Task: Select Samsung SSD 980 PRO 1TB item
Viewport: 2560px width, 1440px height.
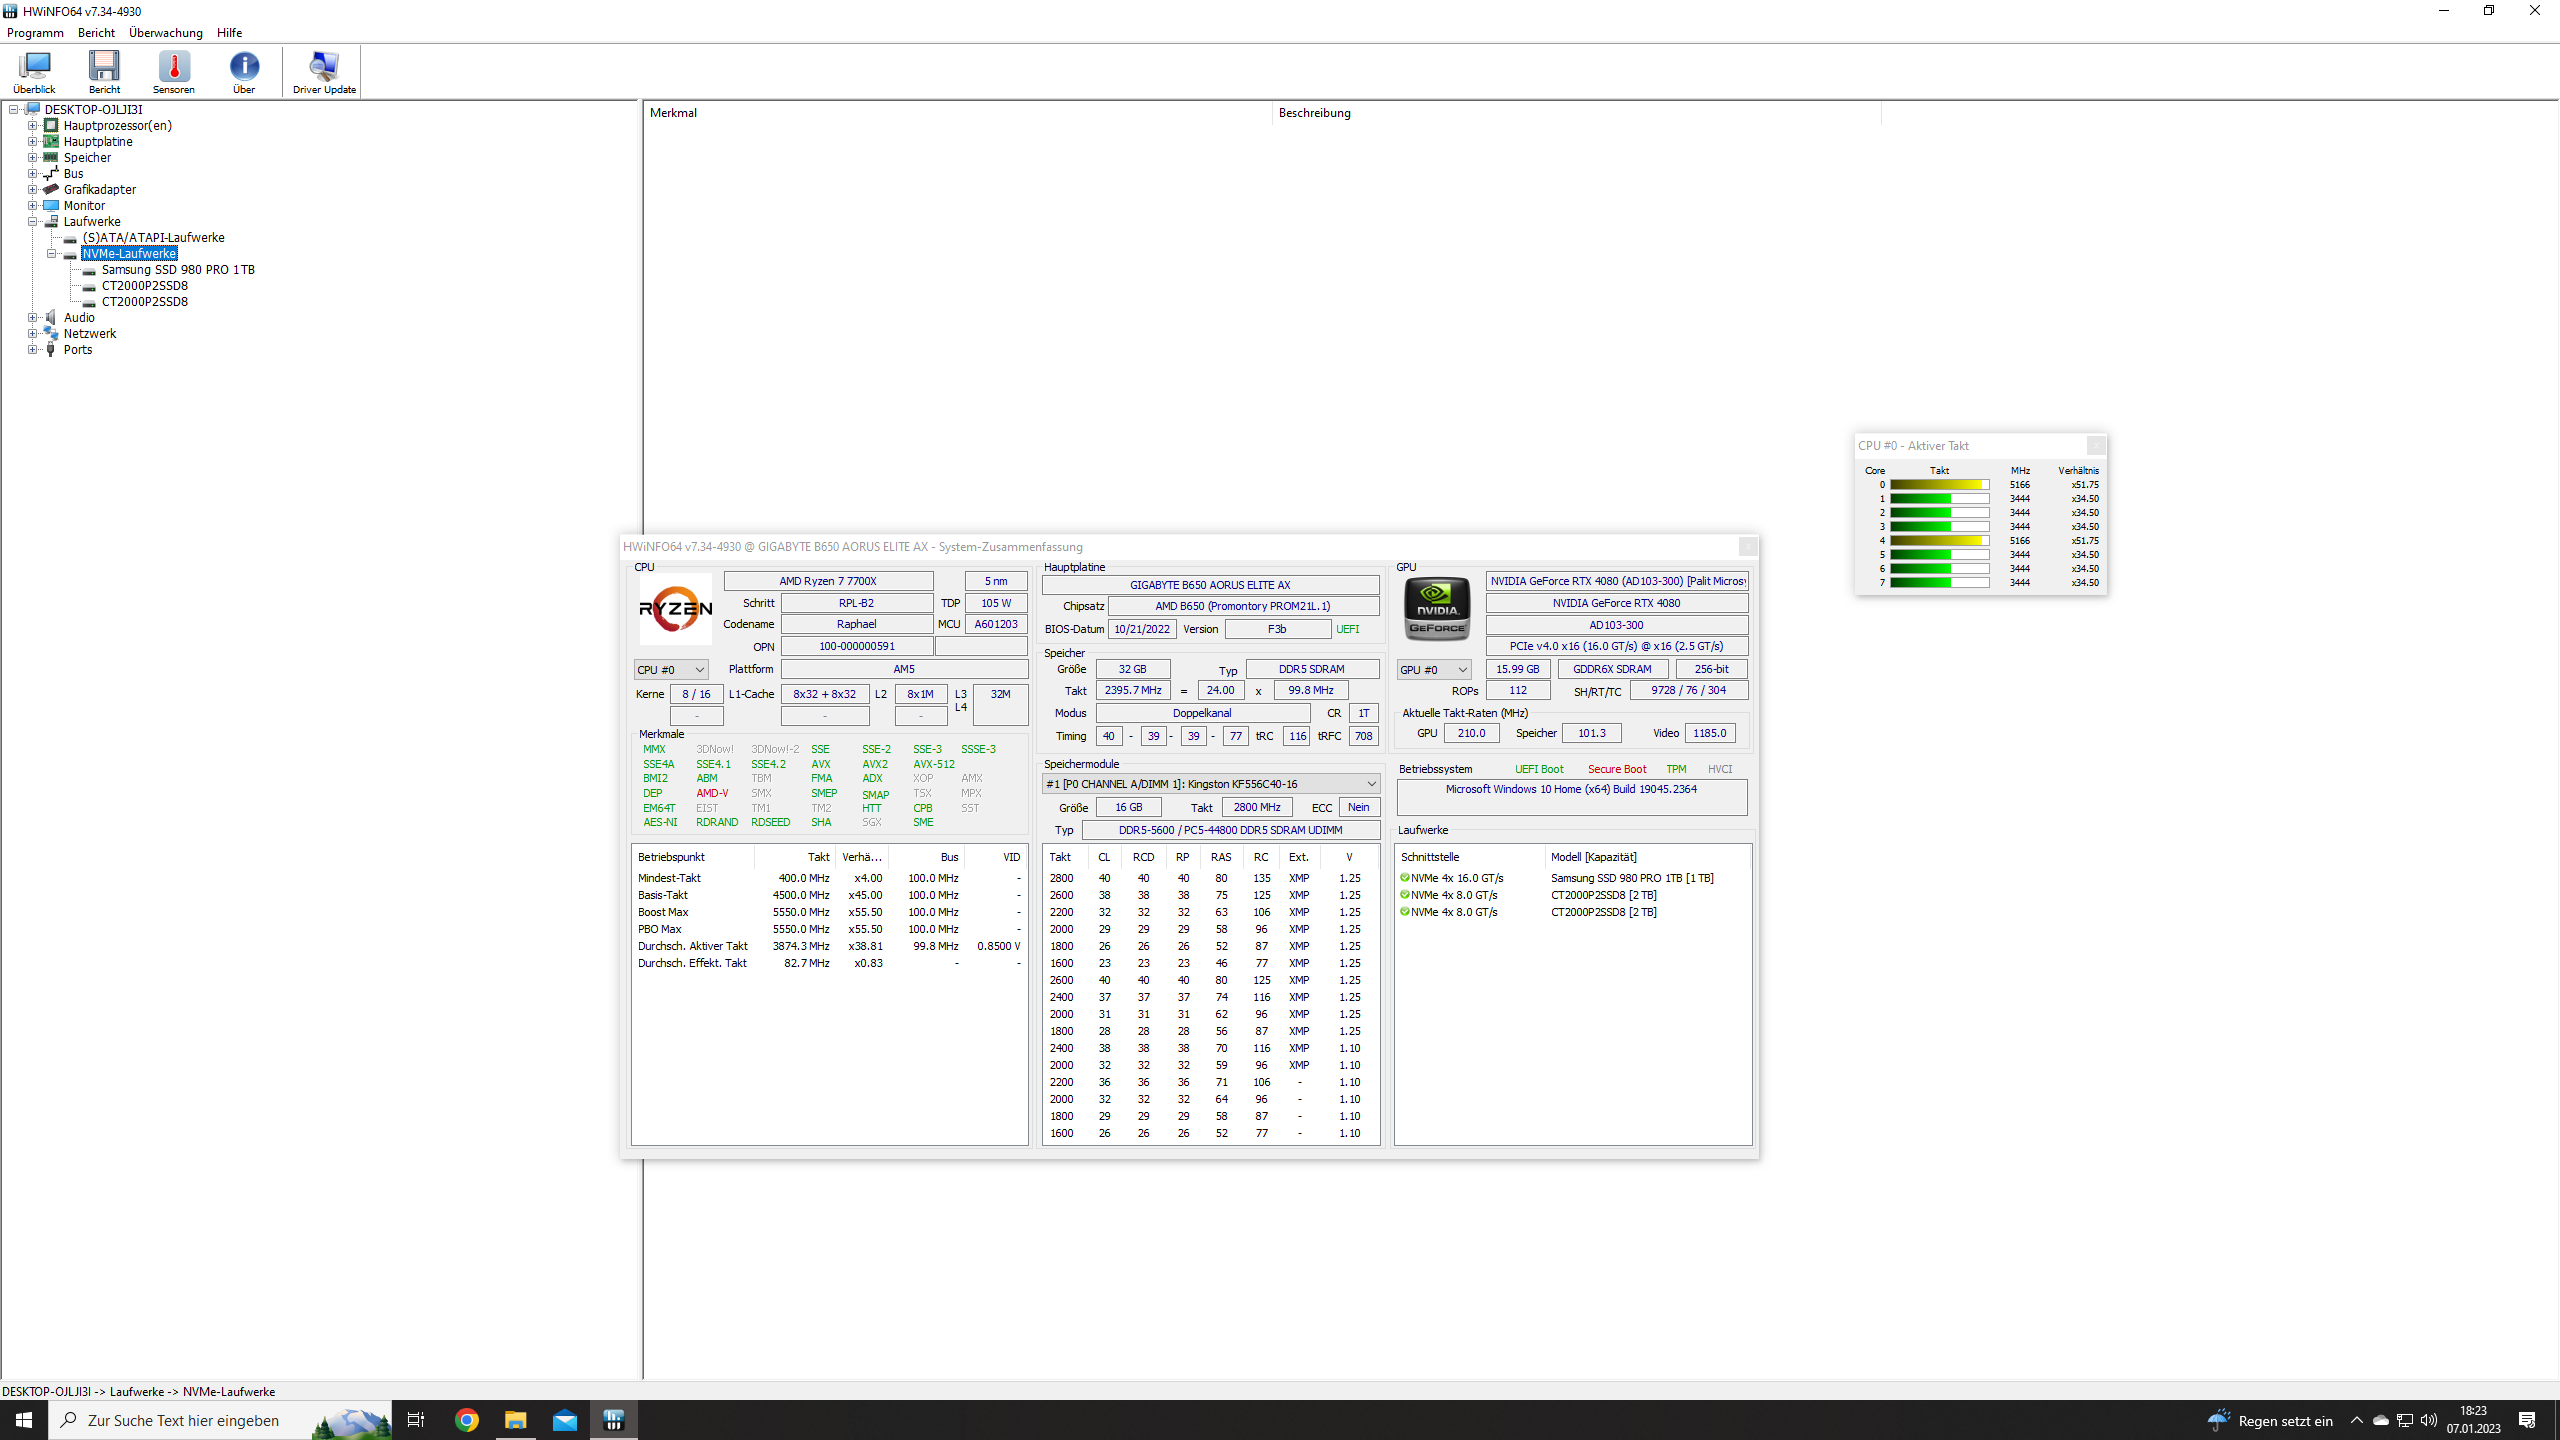Action: (x=178, y=270)
